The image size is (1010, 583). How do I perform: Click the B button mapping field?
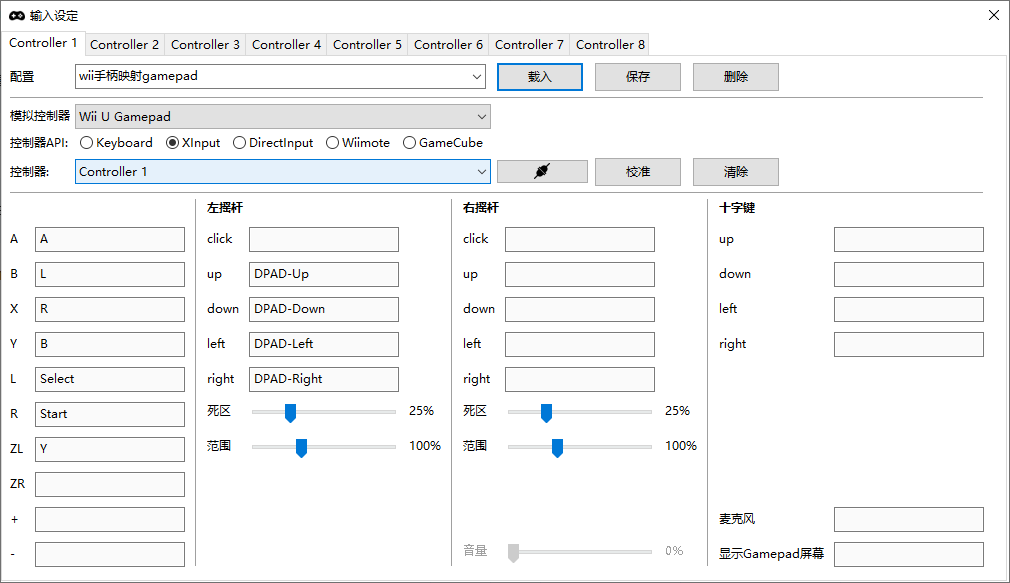coord(110,274)
